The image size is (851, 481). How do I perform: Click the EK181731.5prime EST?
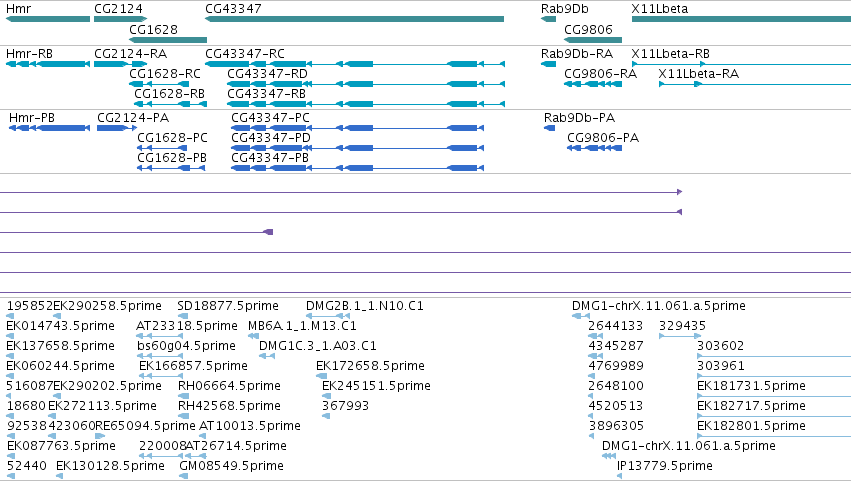(x=774, y=396)
